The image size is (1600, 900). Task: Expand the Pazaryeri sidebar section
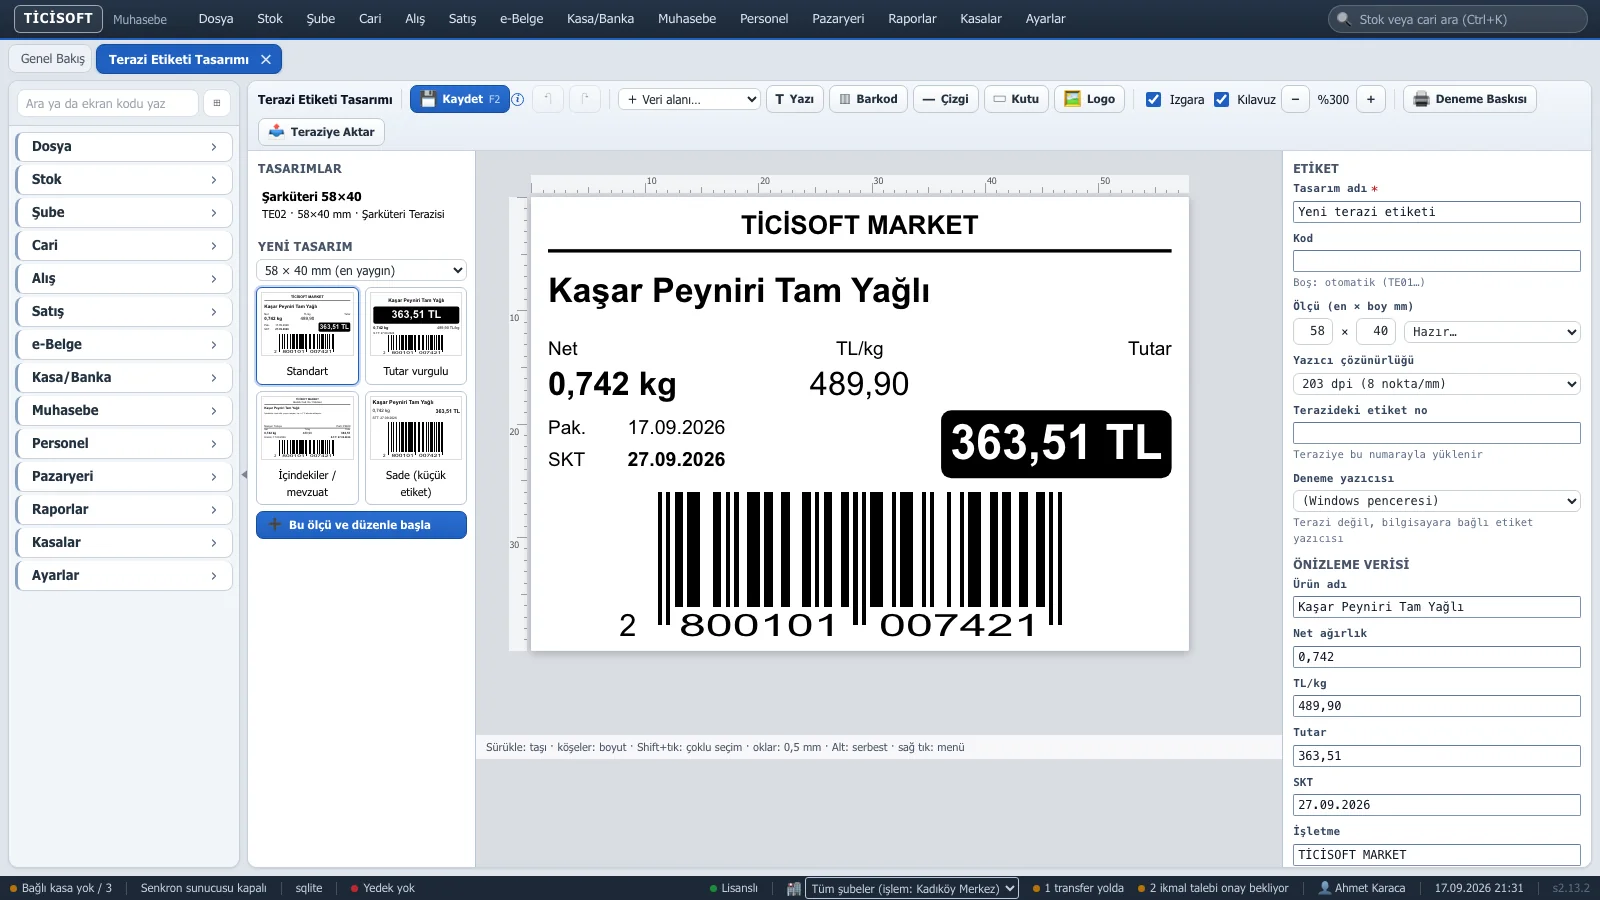[x=124, y=476]
